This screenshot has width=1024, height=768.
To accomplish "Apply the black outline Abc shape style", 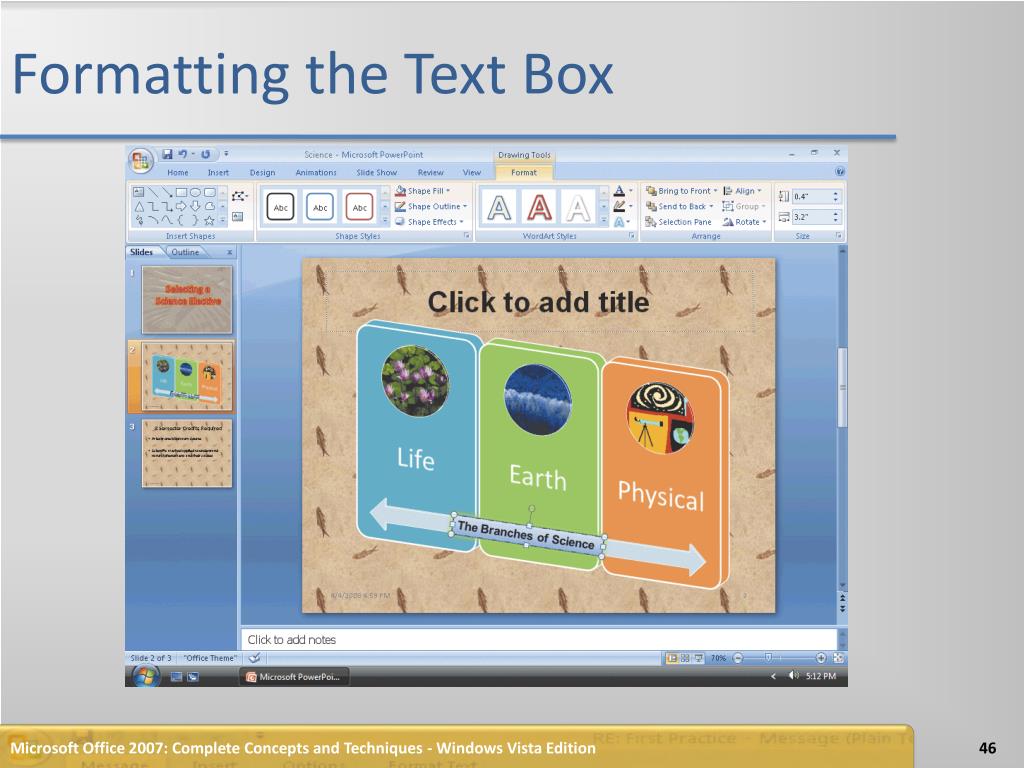I will tap(280, 207).
